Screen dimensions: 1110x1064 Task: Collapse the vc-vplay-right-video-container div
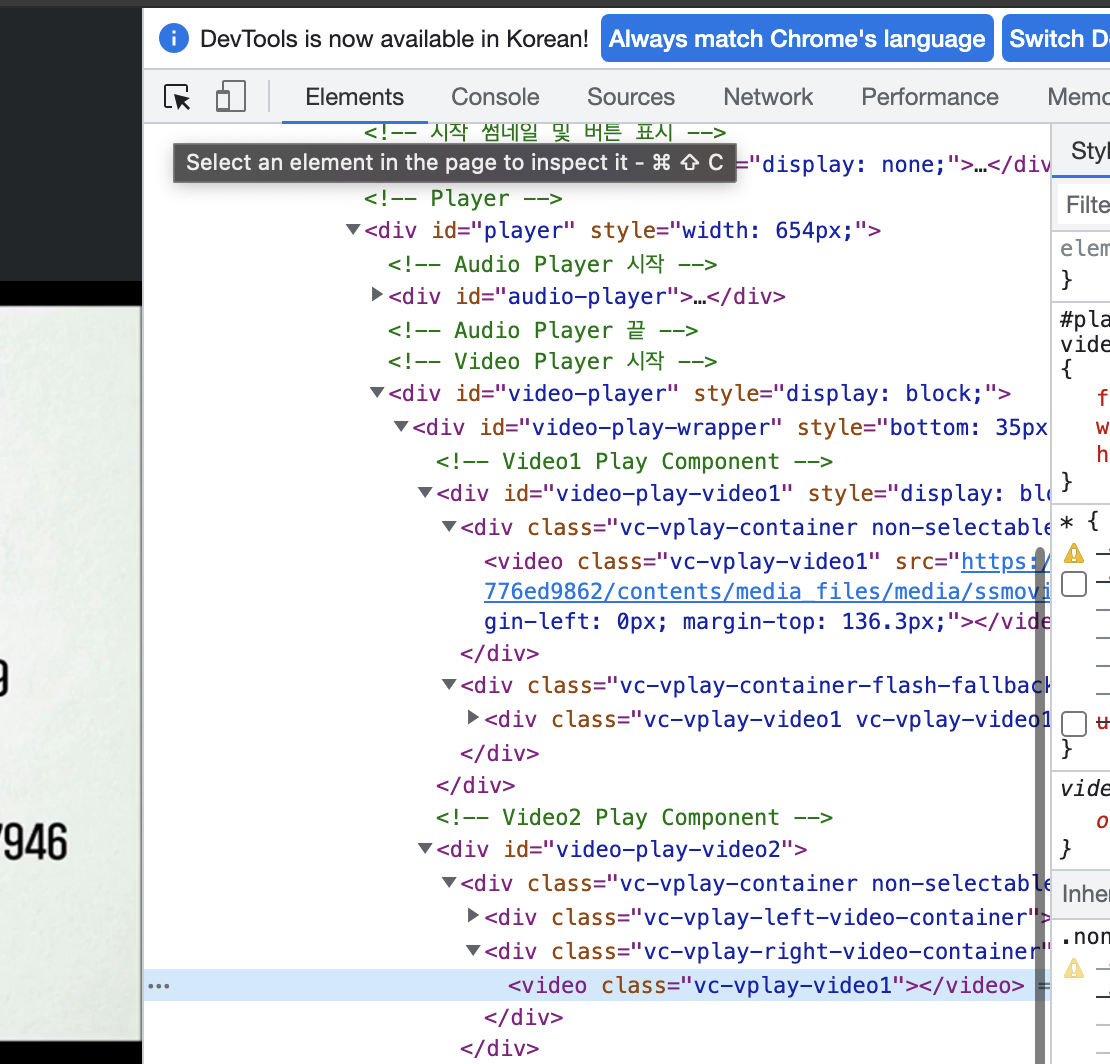point(473,950)
